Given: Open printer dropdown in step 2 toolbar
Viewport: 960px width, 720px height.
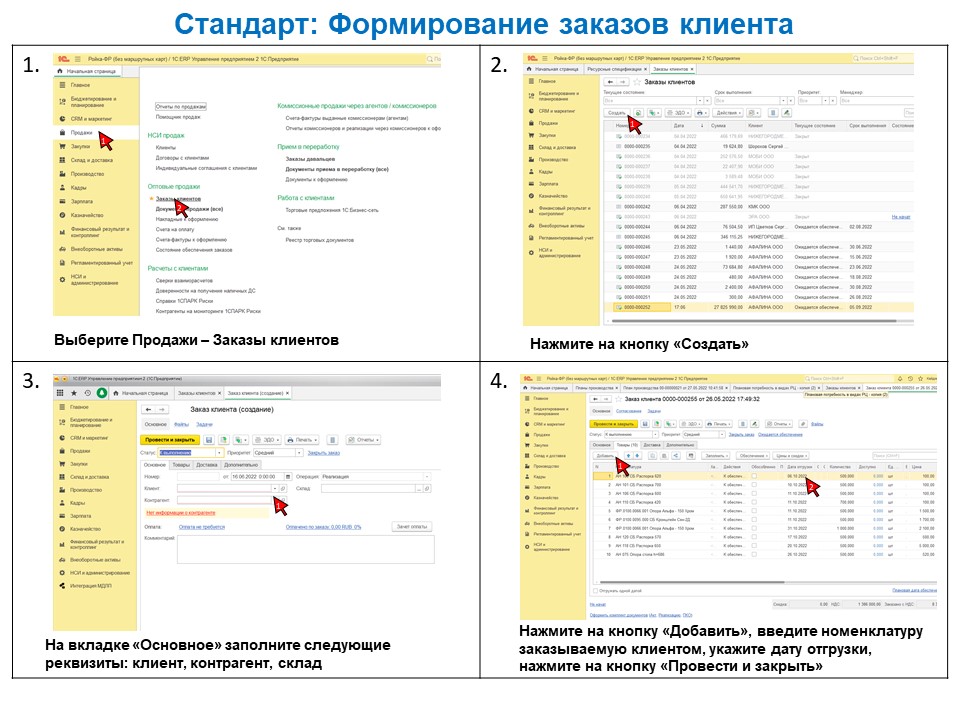Looking at the screenshot, I should point(702,113).
